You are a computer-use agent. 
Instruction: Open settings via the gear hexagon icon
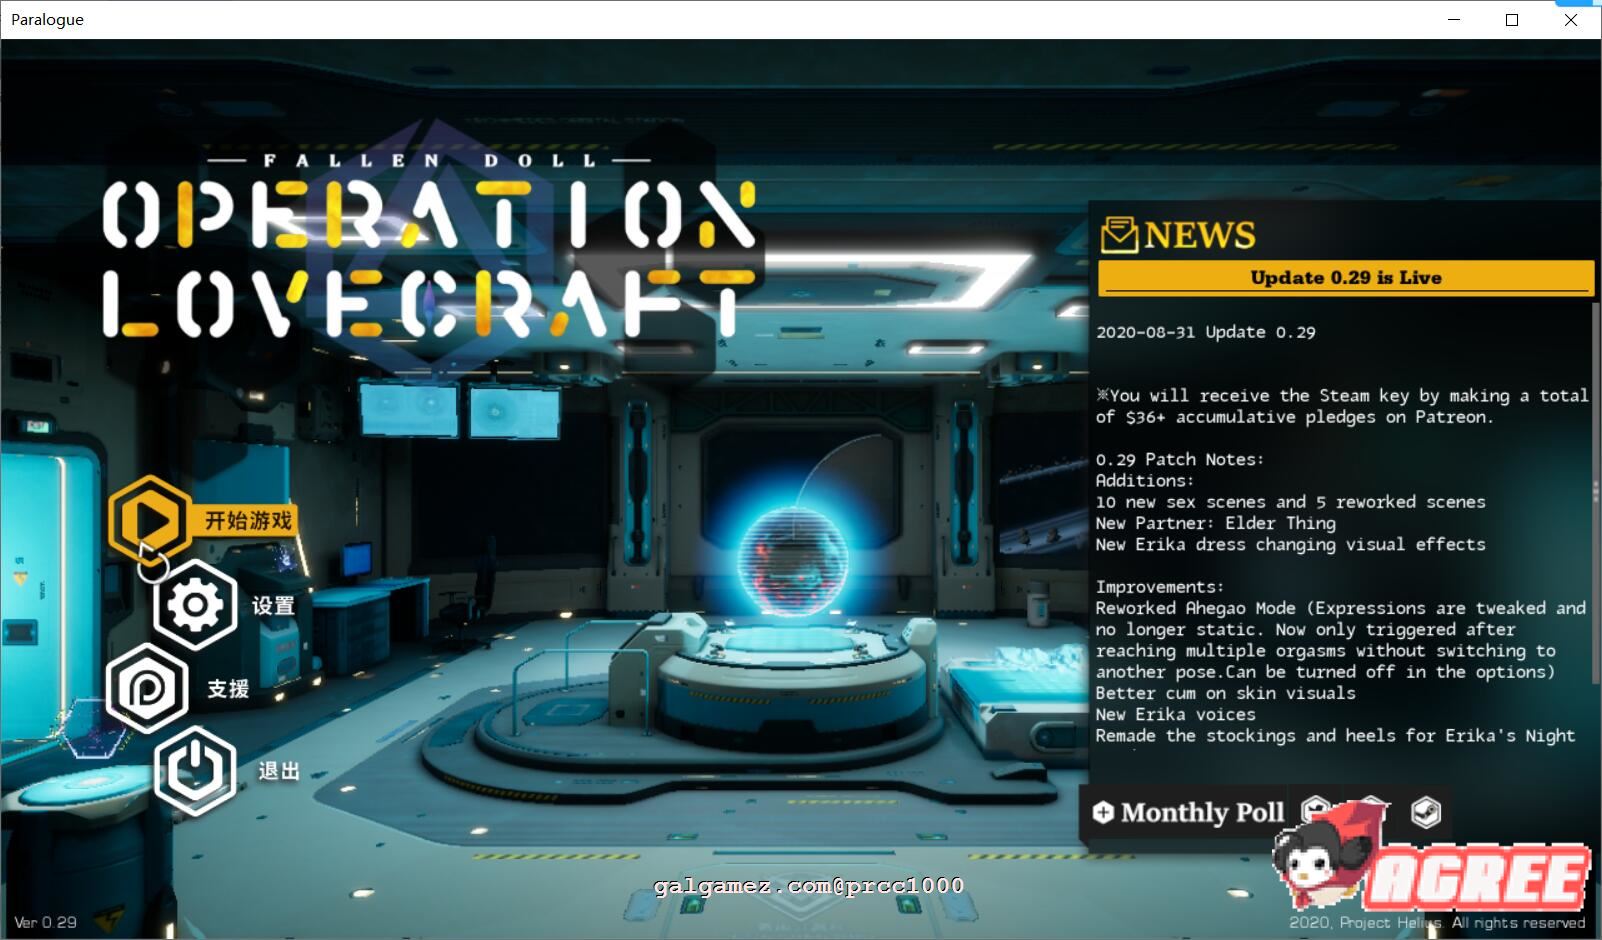click(x=195, y=605)
